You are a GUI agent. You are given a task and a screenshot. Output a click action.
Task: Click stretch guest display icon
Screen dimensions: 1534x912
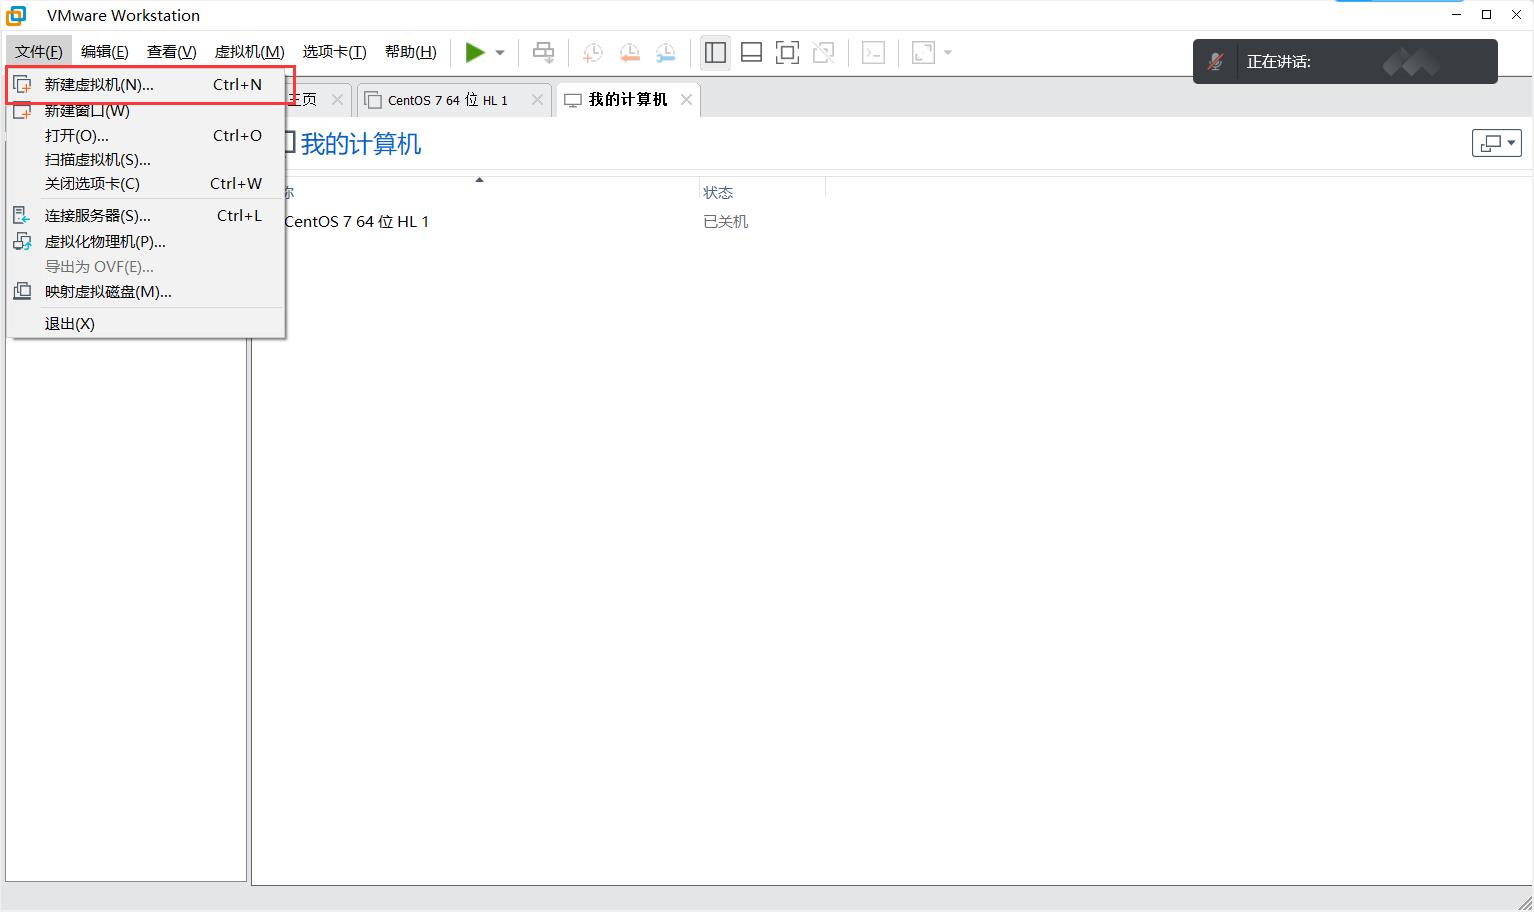(x=923, y=53)
